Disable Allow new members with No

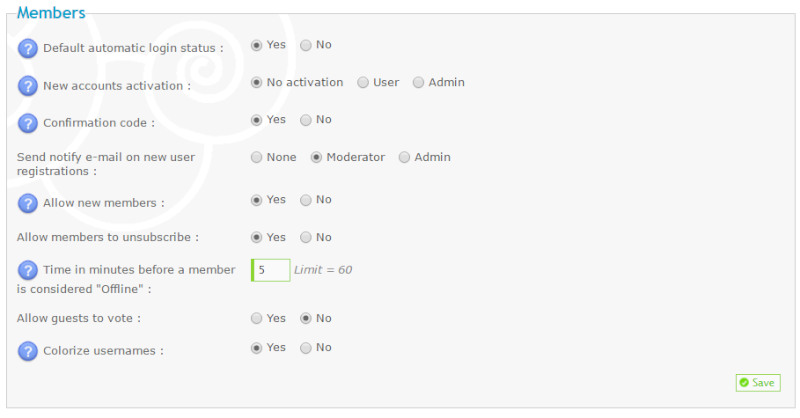click(306, 200)
